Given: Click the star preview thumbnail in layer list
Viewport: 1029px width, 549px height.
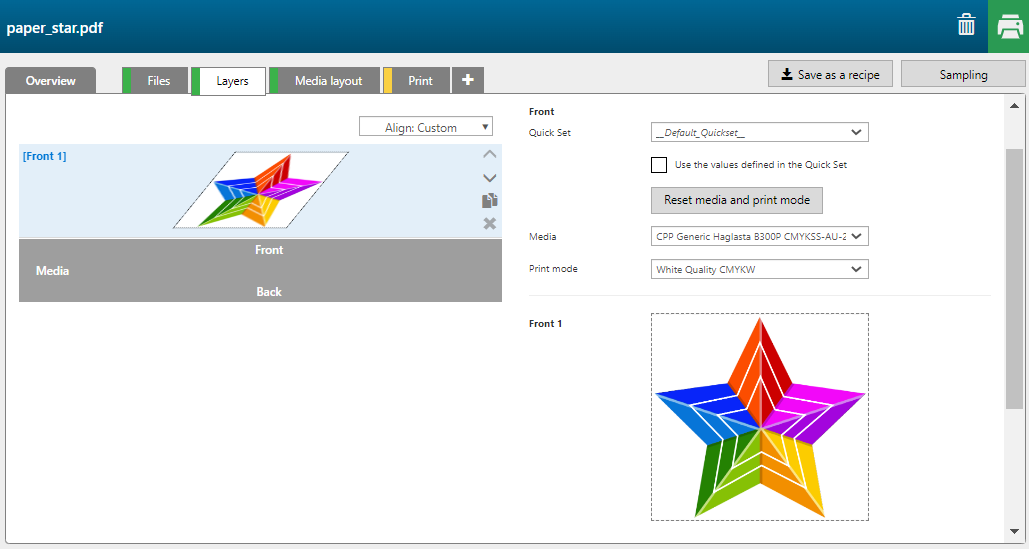Looking at the screenshot, I should pyautogui.click(x=261, y=189).
